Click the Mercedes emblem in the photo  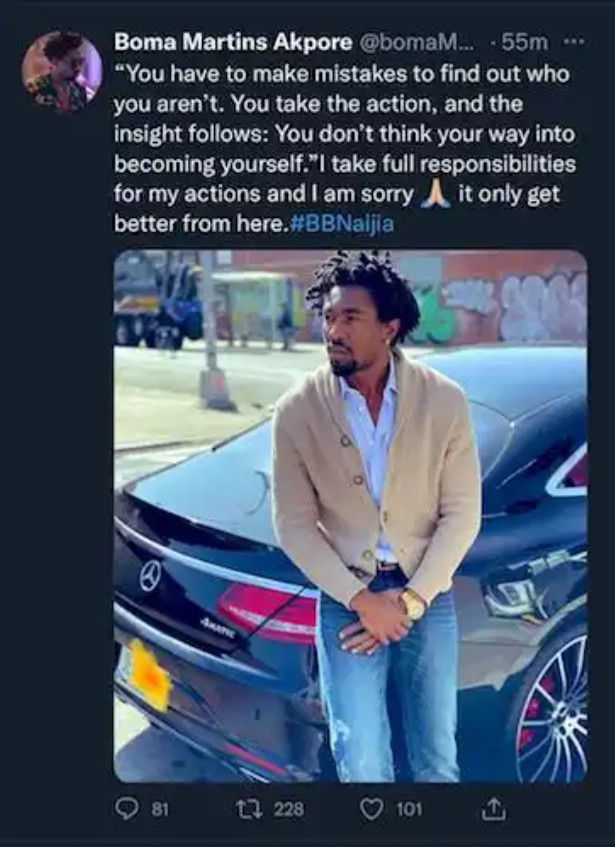click(x=151, y=576)
